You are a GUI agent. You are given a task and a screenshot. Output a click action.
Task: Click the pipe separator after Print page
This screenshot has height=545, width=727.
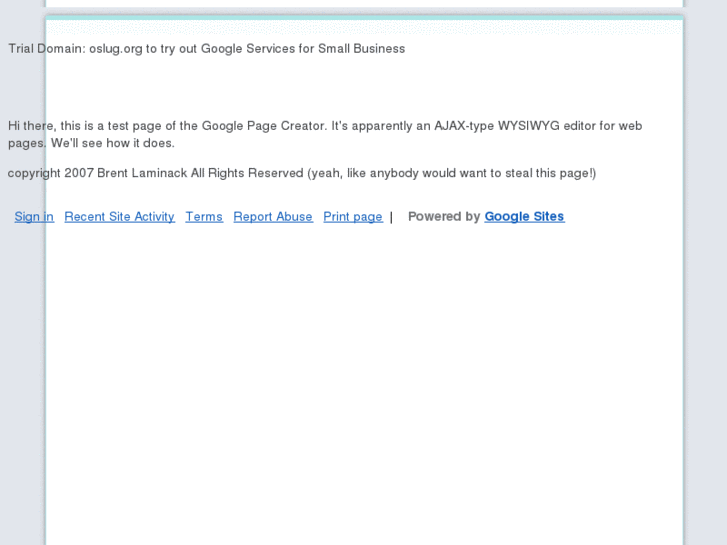[391, 217]
